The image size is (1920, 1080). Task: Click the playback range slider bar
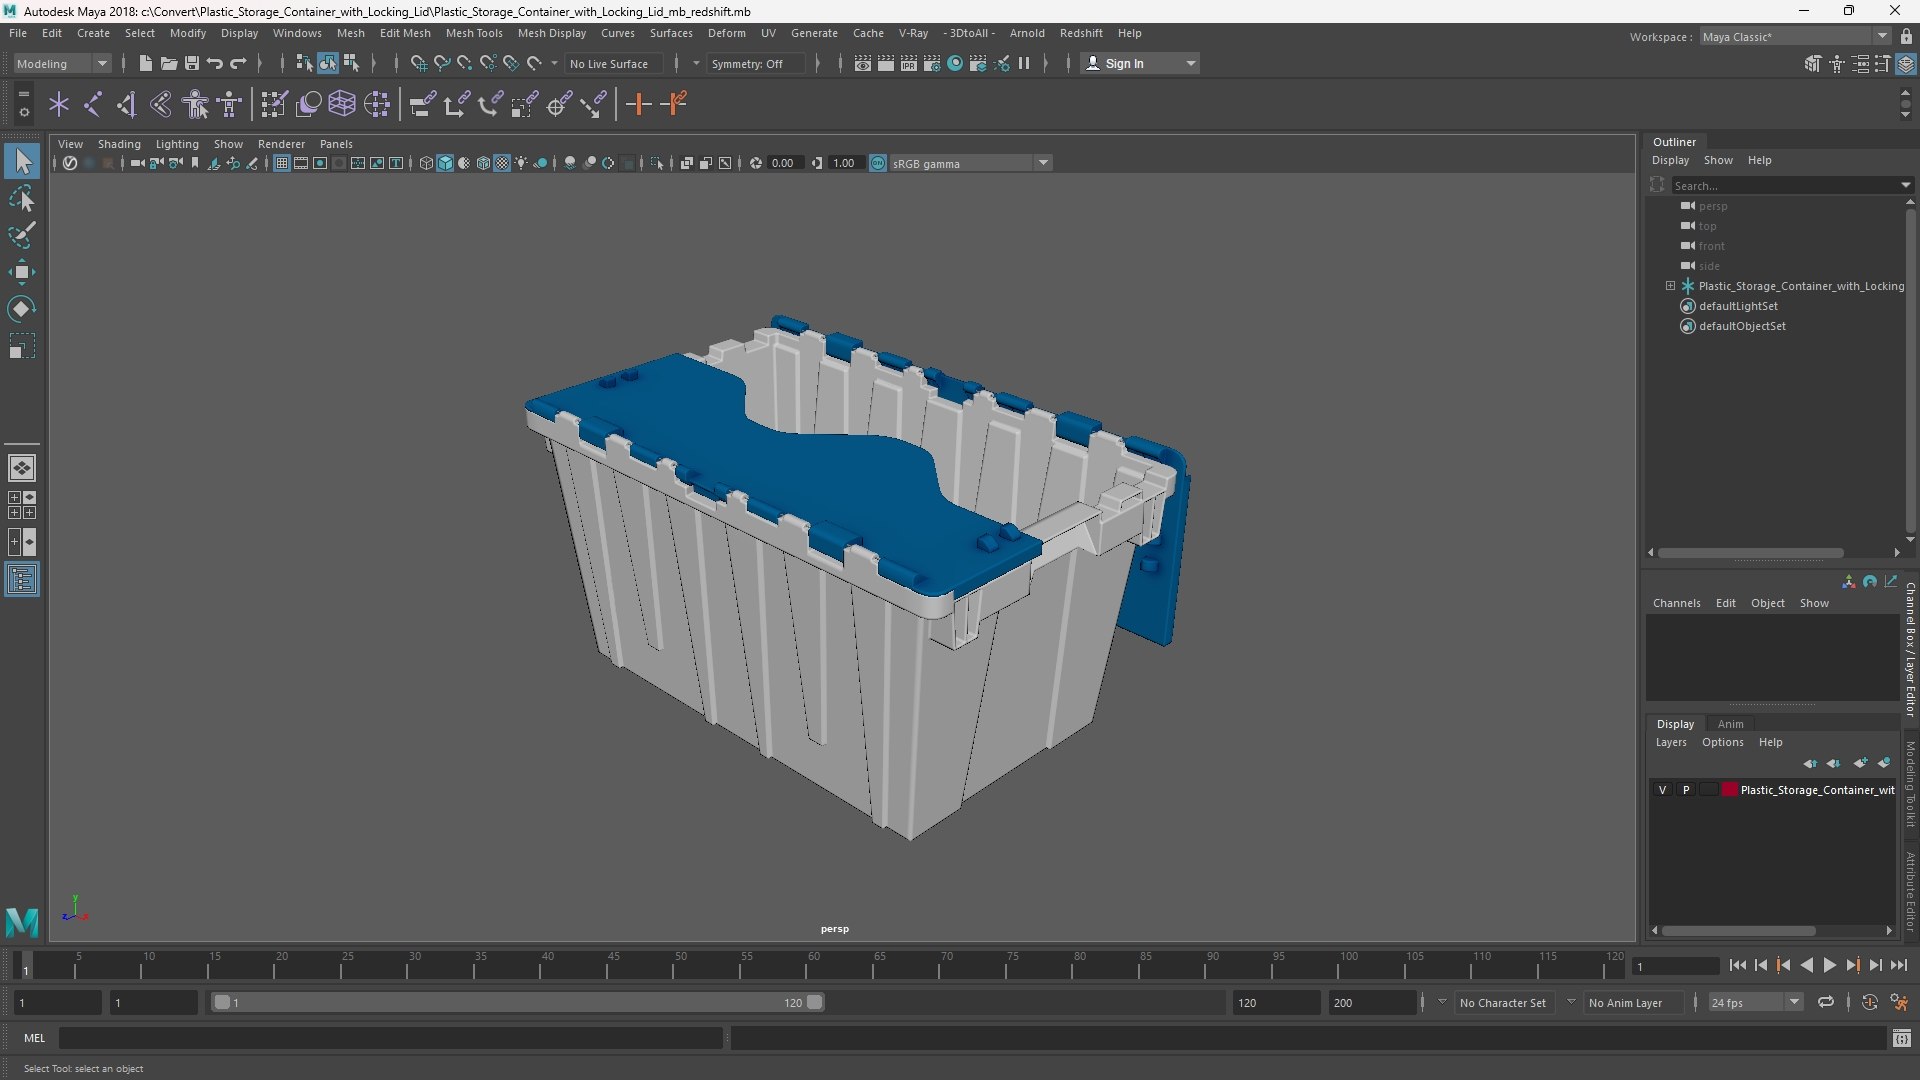point(518,1002)
